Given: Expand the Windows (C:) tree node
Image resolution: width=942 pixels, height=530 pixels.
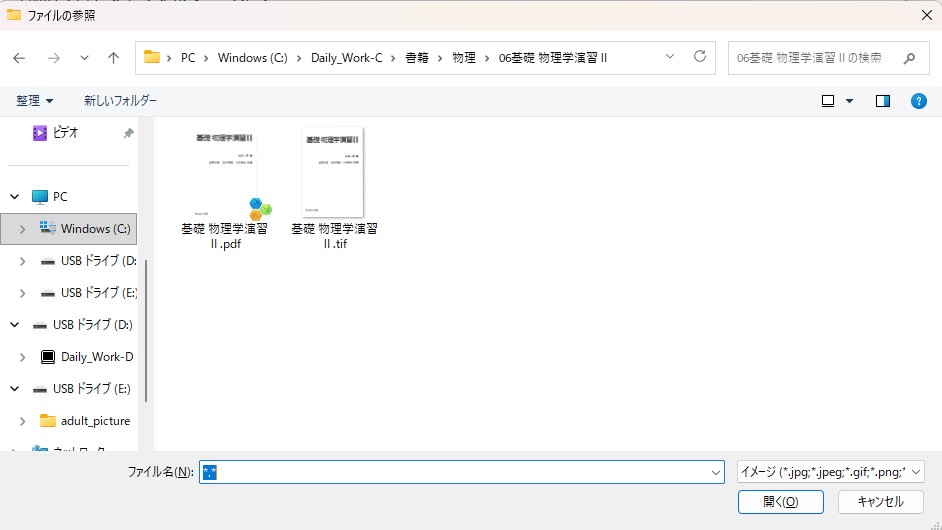Looking at the screenshot, I should [23, 229].
